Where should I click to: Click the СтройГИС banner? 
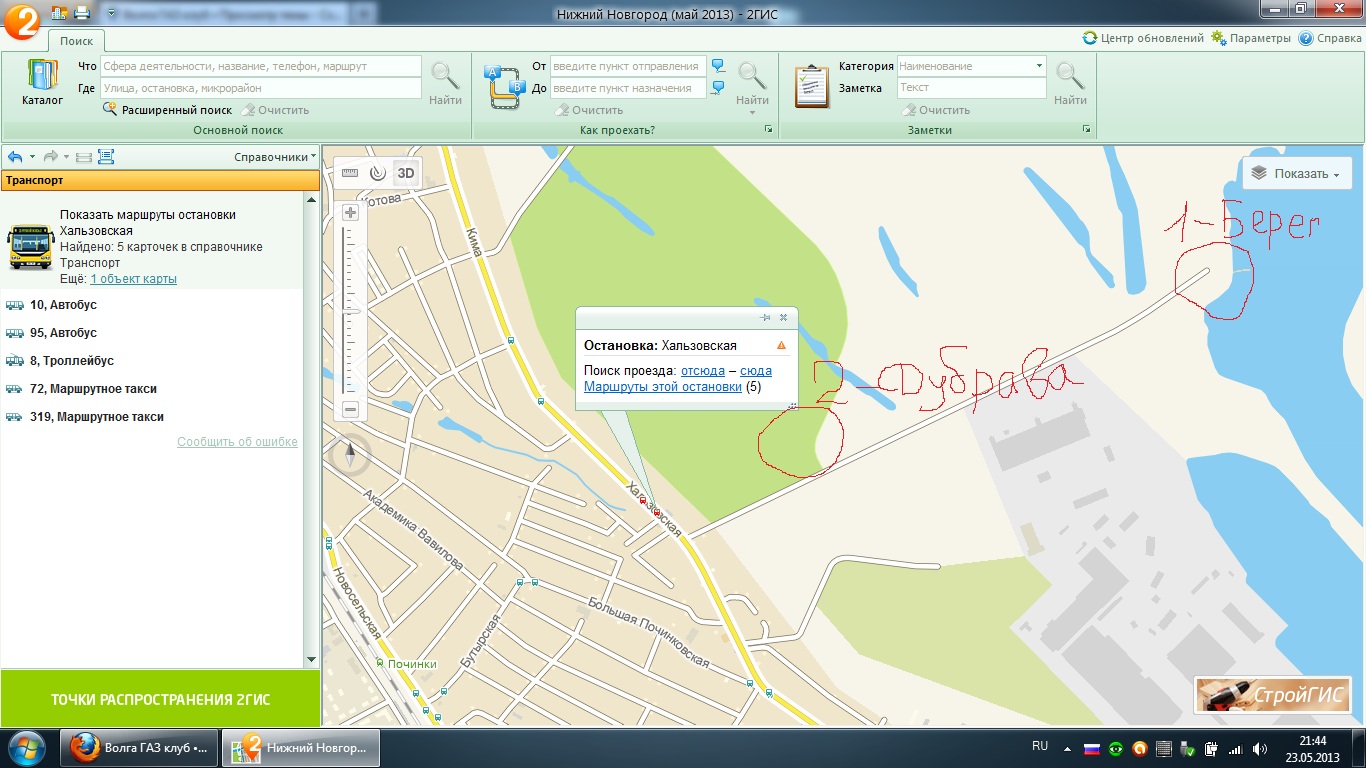(x=1273, y=694)
